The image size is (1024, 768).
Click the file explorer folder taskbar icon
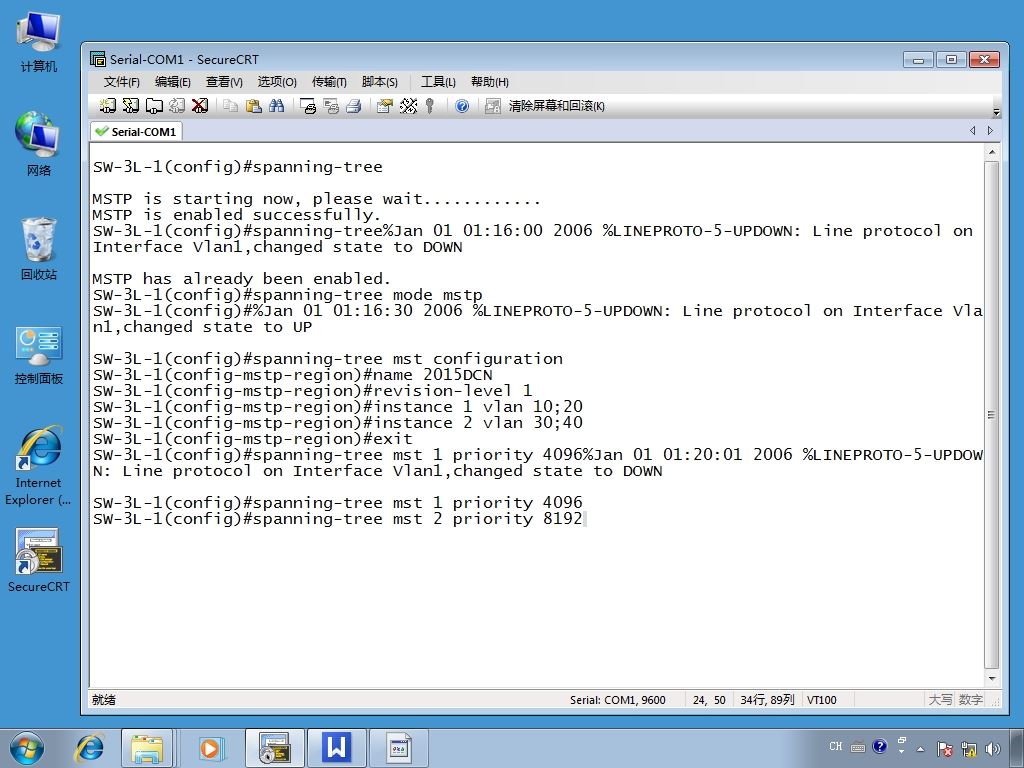click(147, 748)
